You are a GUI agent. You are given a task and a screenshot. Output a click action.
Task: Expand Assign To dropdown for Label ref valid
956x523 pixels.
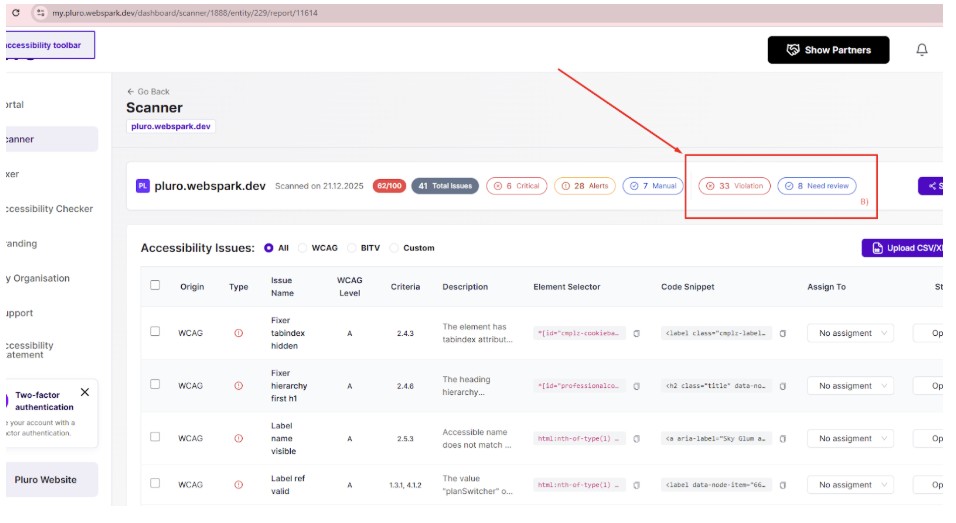(x=850, y=485)
